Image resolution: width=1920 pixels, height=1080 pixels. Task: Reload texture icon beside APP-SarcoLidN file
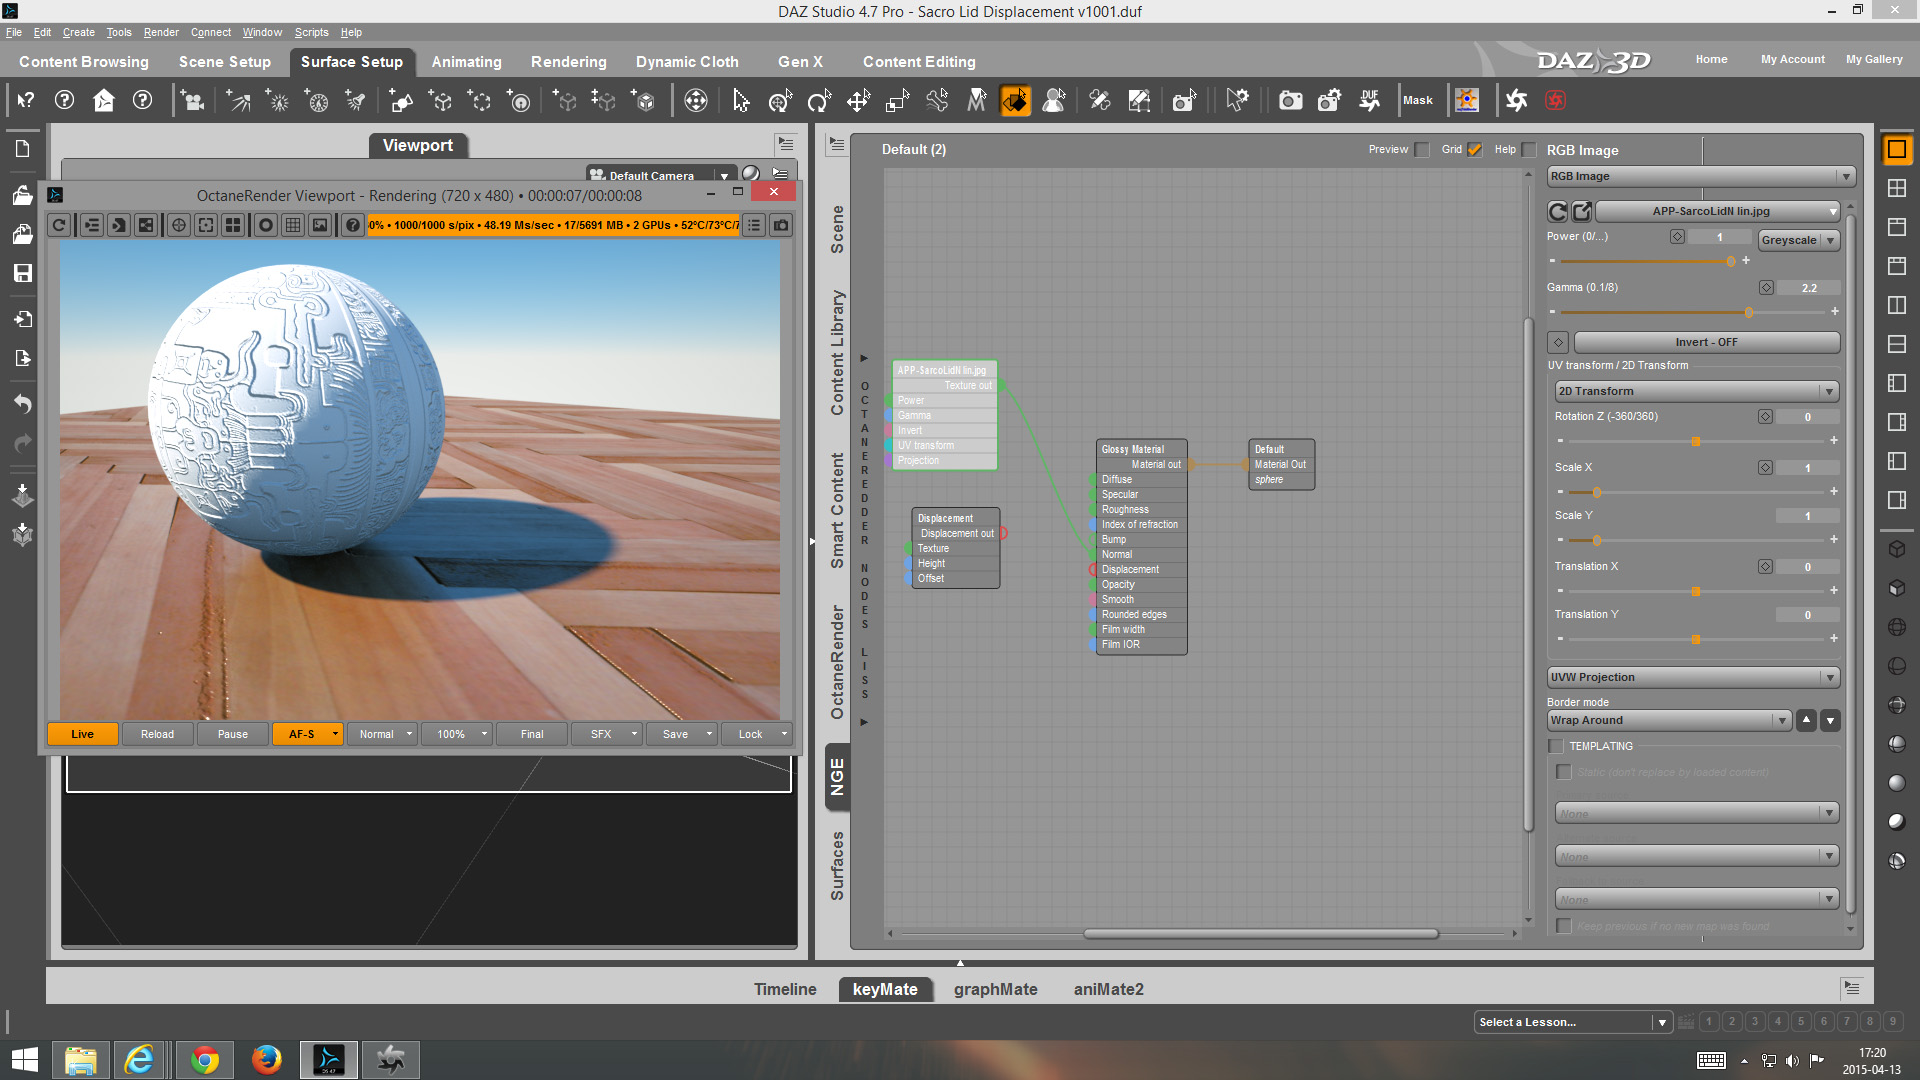click(x=1557, y=211)
